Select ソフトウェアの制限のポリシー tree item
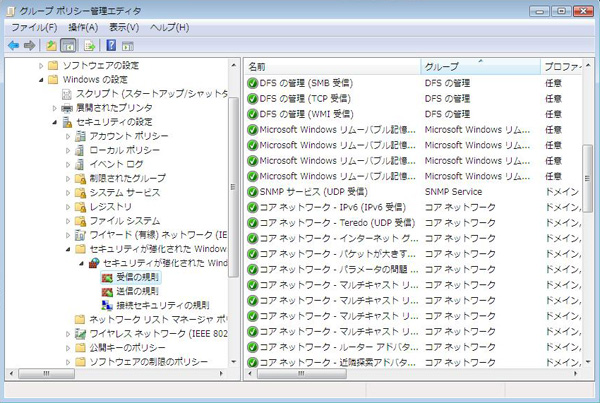The image size is (600, 403). (x=148, y=362)
